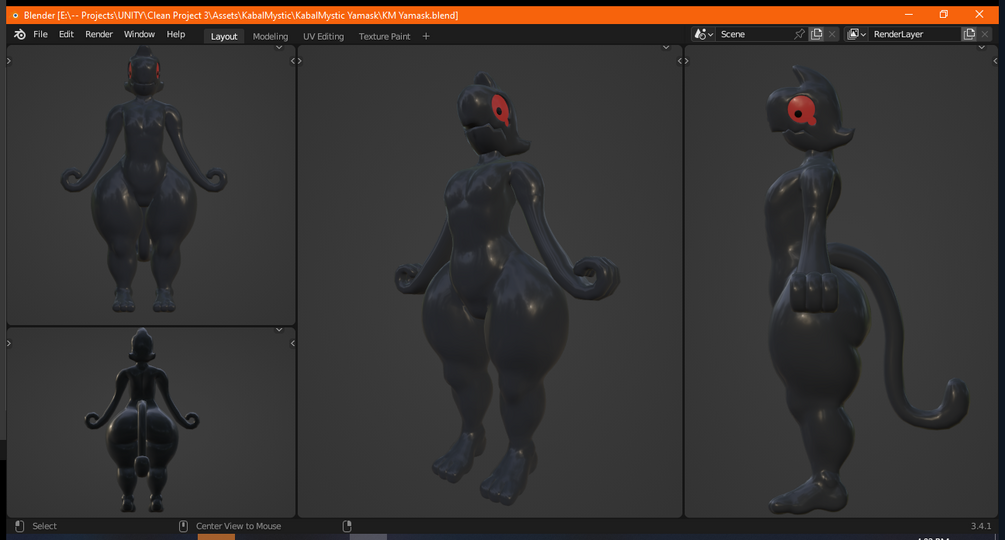1005x540 pixels.
Task: Click the left-mouse icon beside Select
Action: pos(20,526)
